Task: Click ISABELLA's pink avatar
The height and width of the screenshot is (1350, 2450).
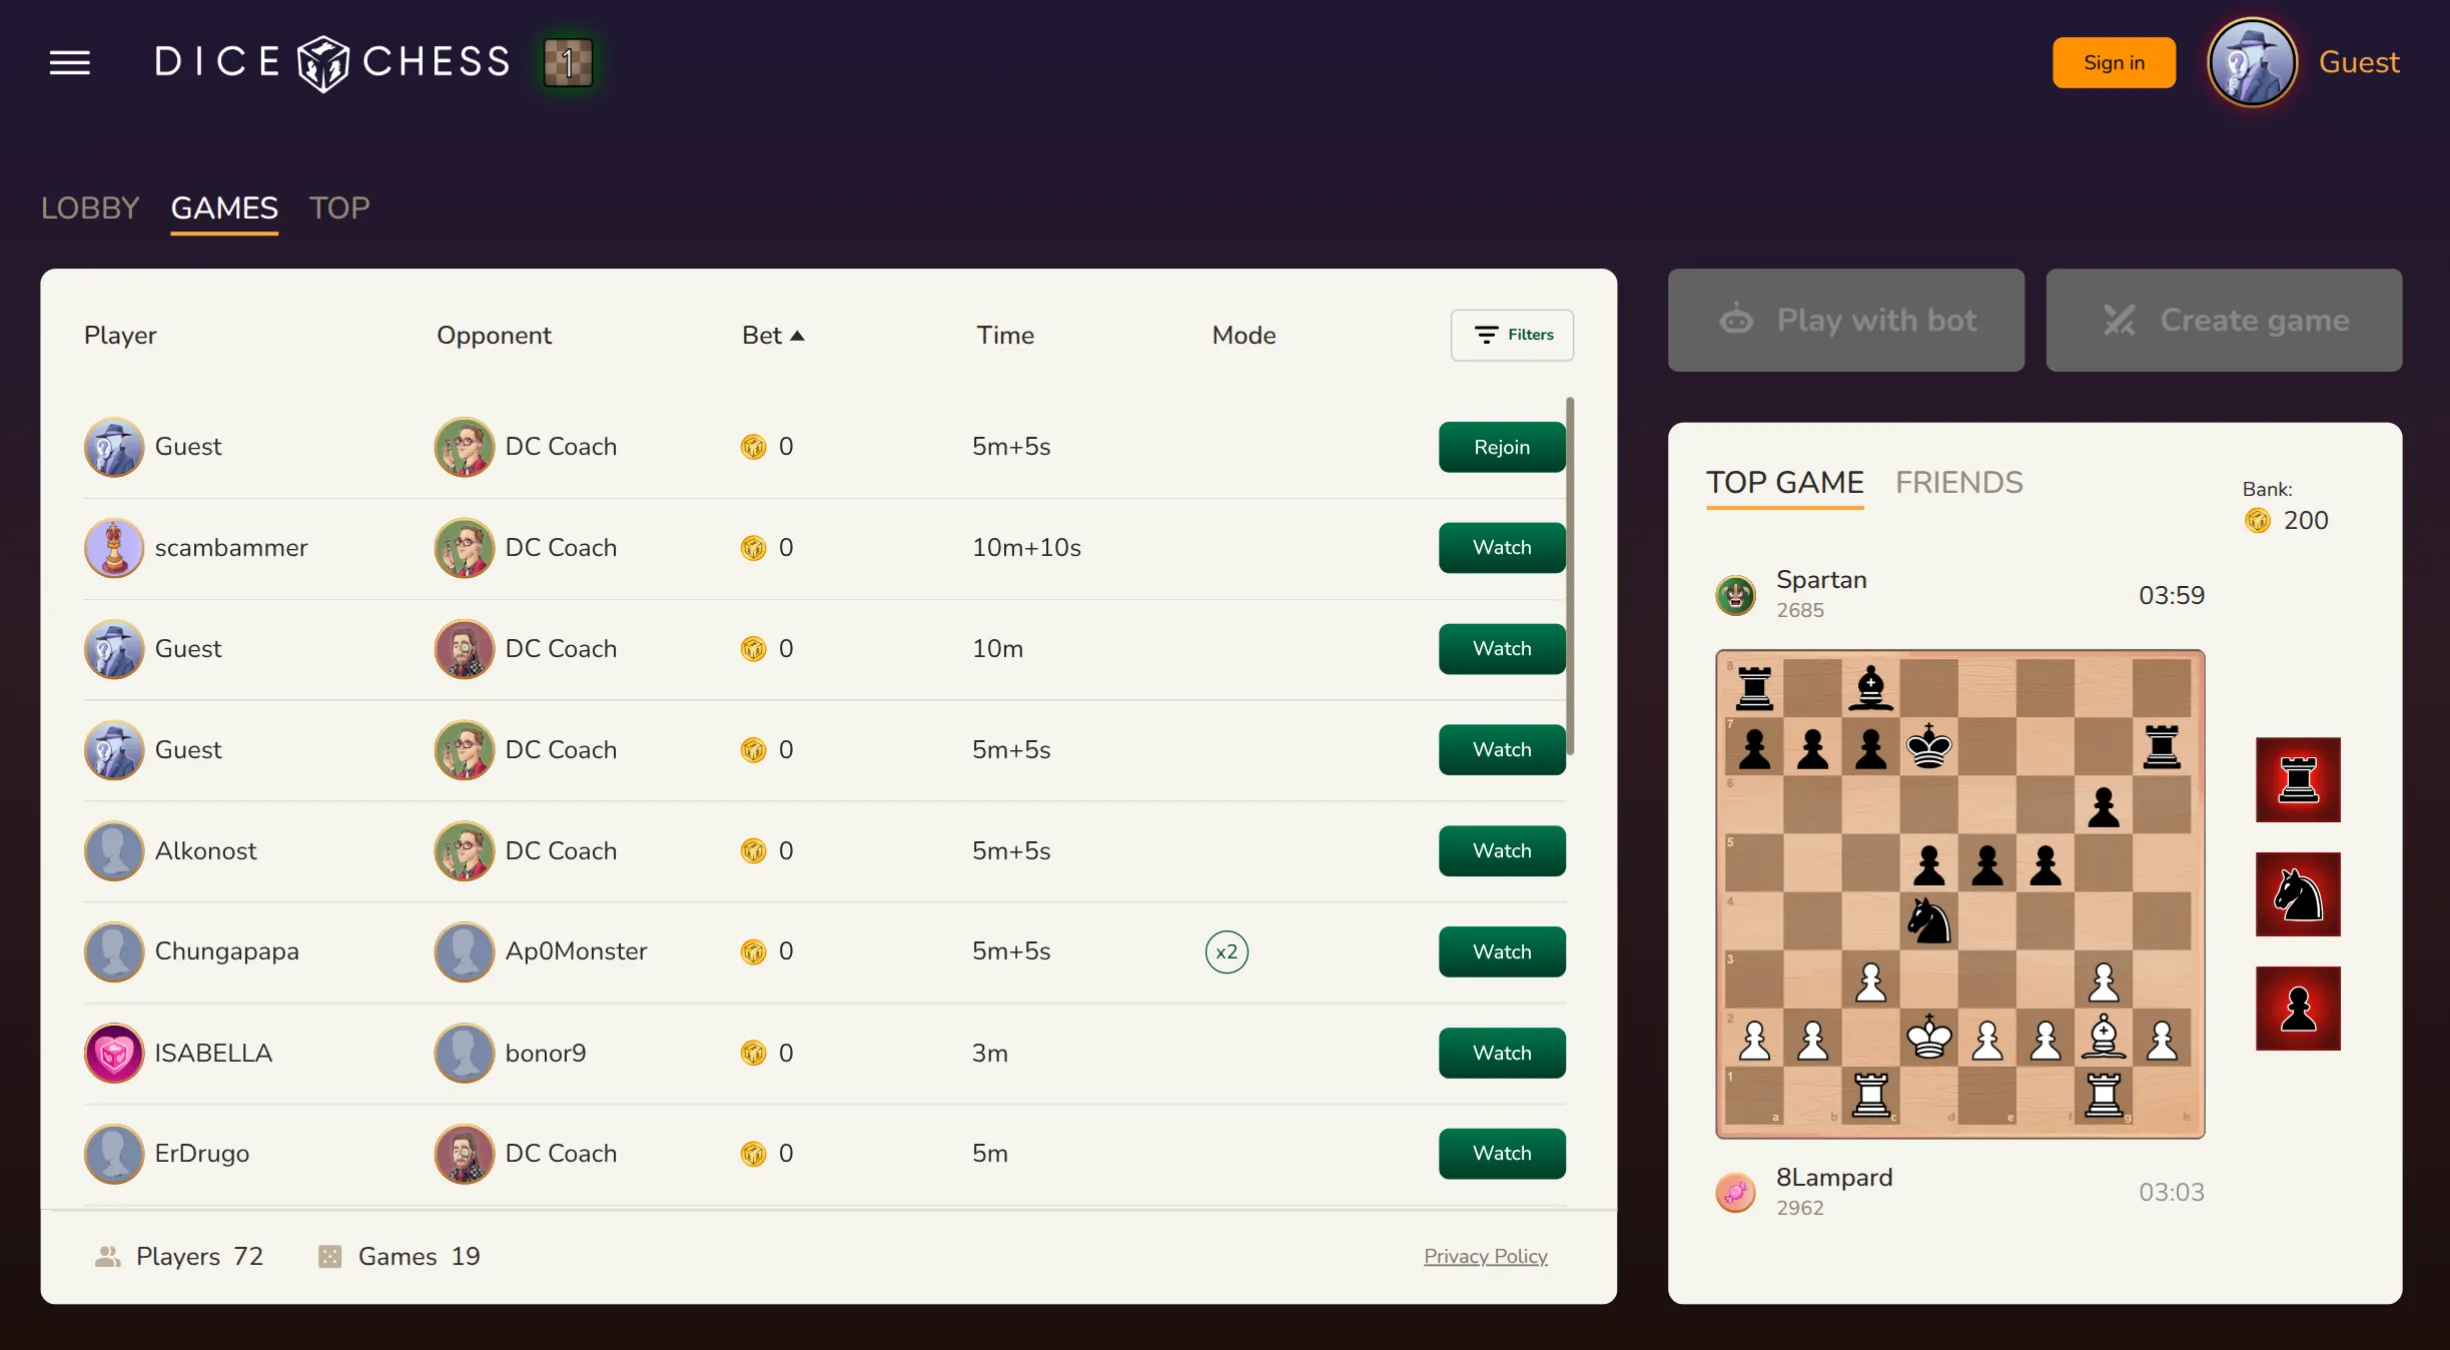Action: pyautogui.click(x=114, y=1053)
